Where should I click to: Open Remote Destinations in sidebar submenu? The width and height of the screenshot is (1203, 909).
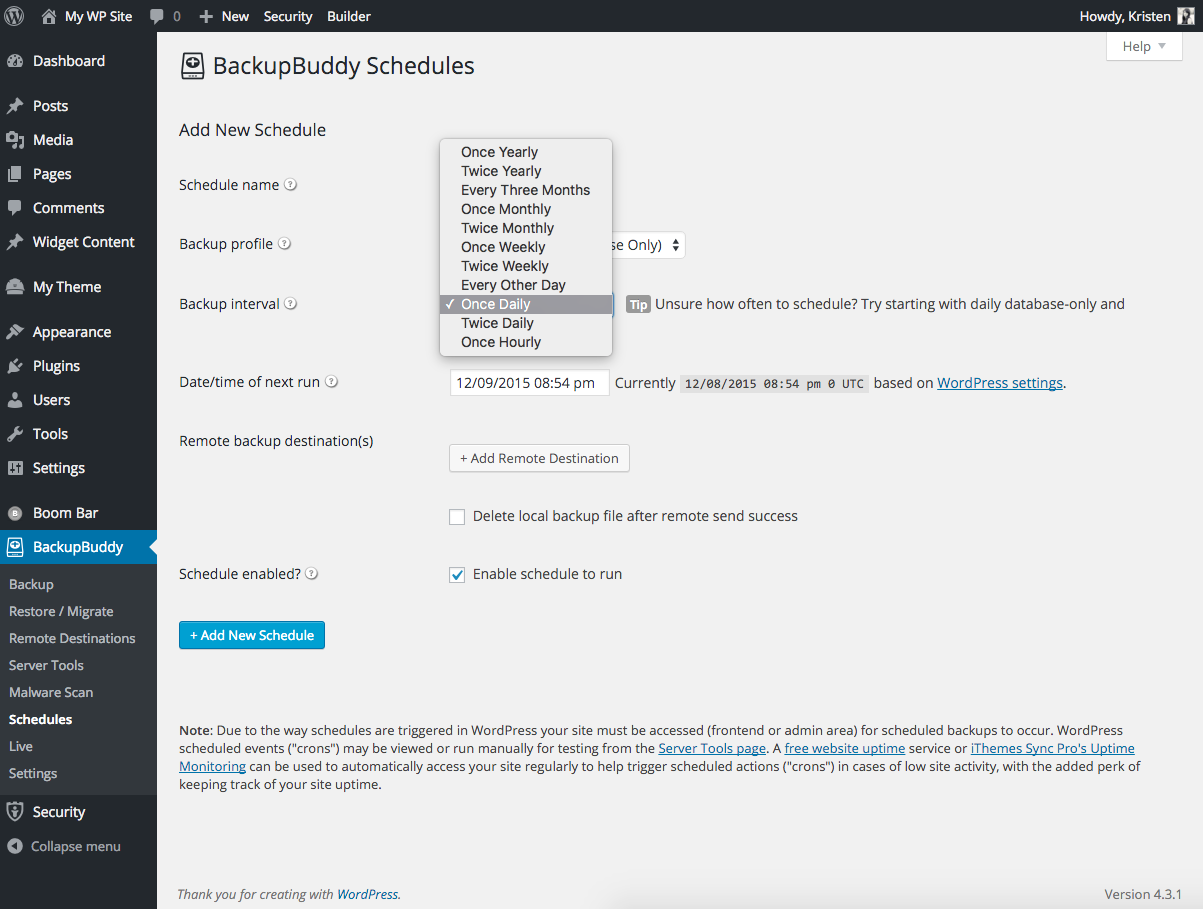pyautogui.click(x=72, y=638)
